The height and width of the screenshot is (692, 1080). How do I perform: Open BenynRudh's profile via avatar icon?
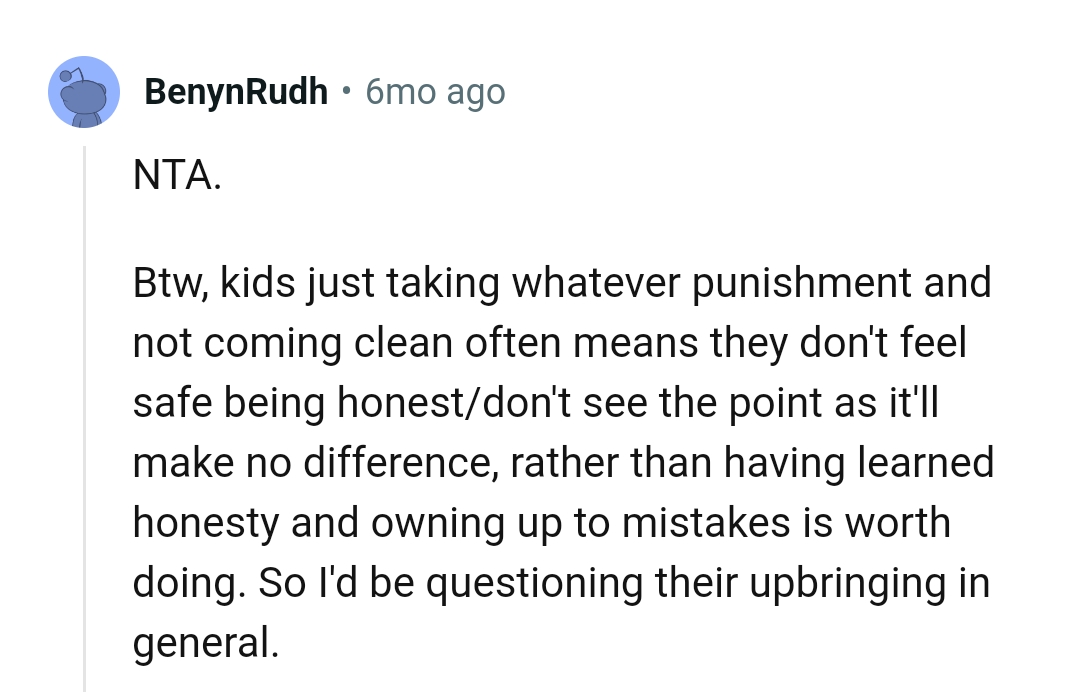point(84,92)
